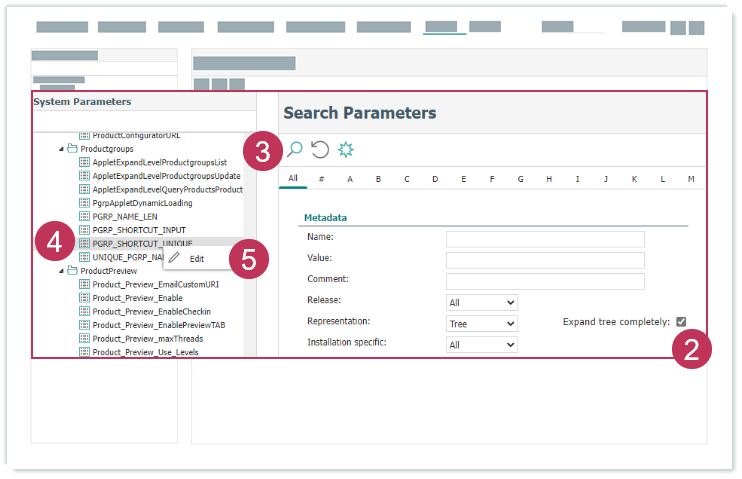The width and height of the screenshot is (742, 479).
Task: Click the Productgroups folder icon
Action: pyautogui.click(x=72, y=148)
